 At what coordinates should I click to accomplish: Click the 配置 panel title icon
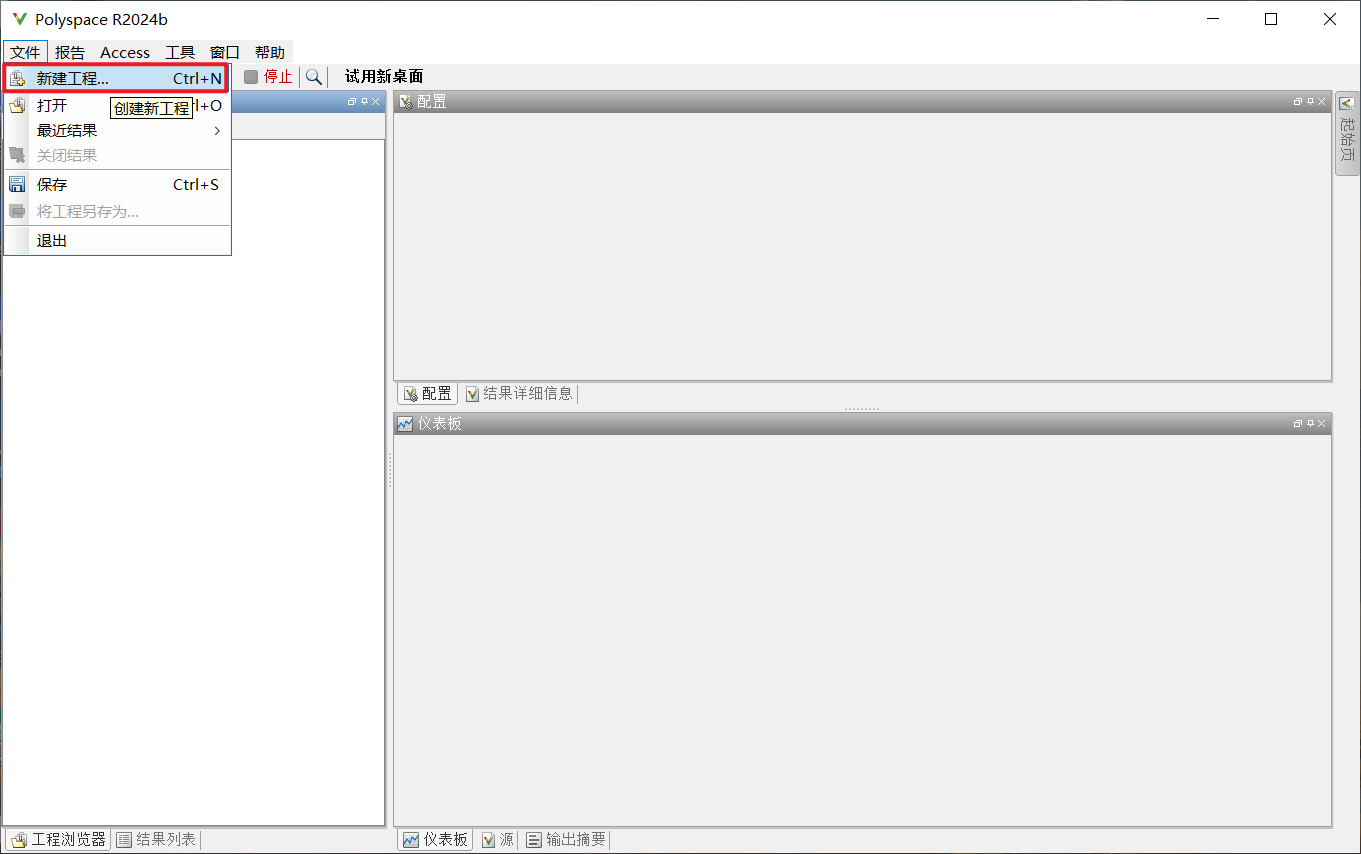click(x=405, y=102)
